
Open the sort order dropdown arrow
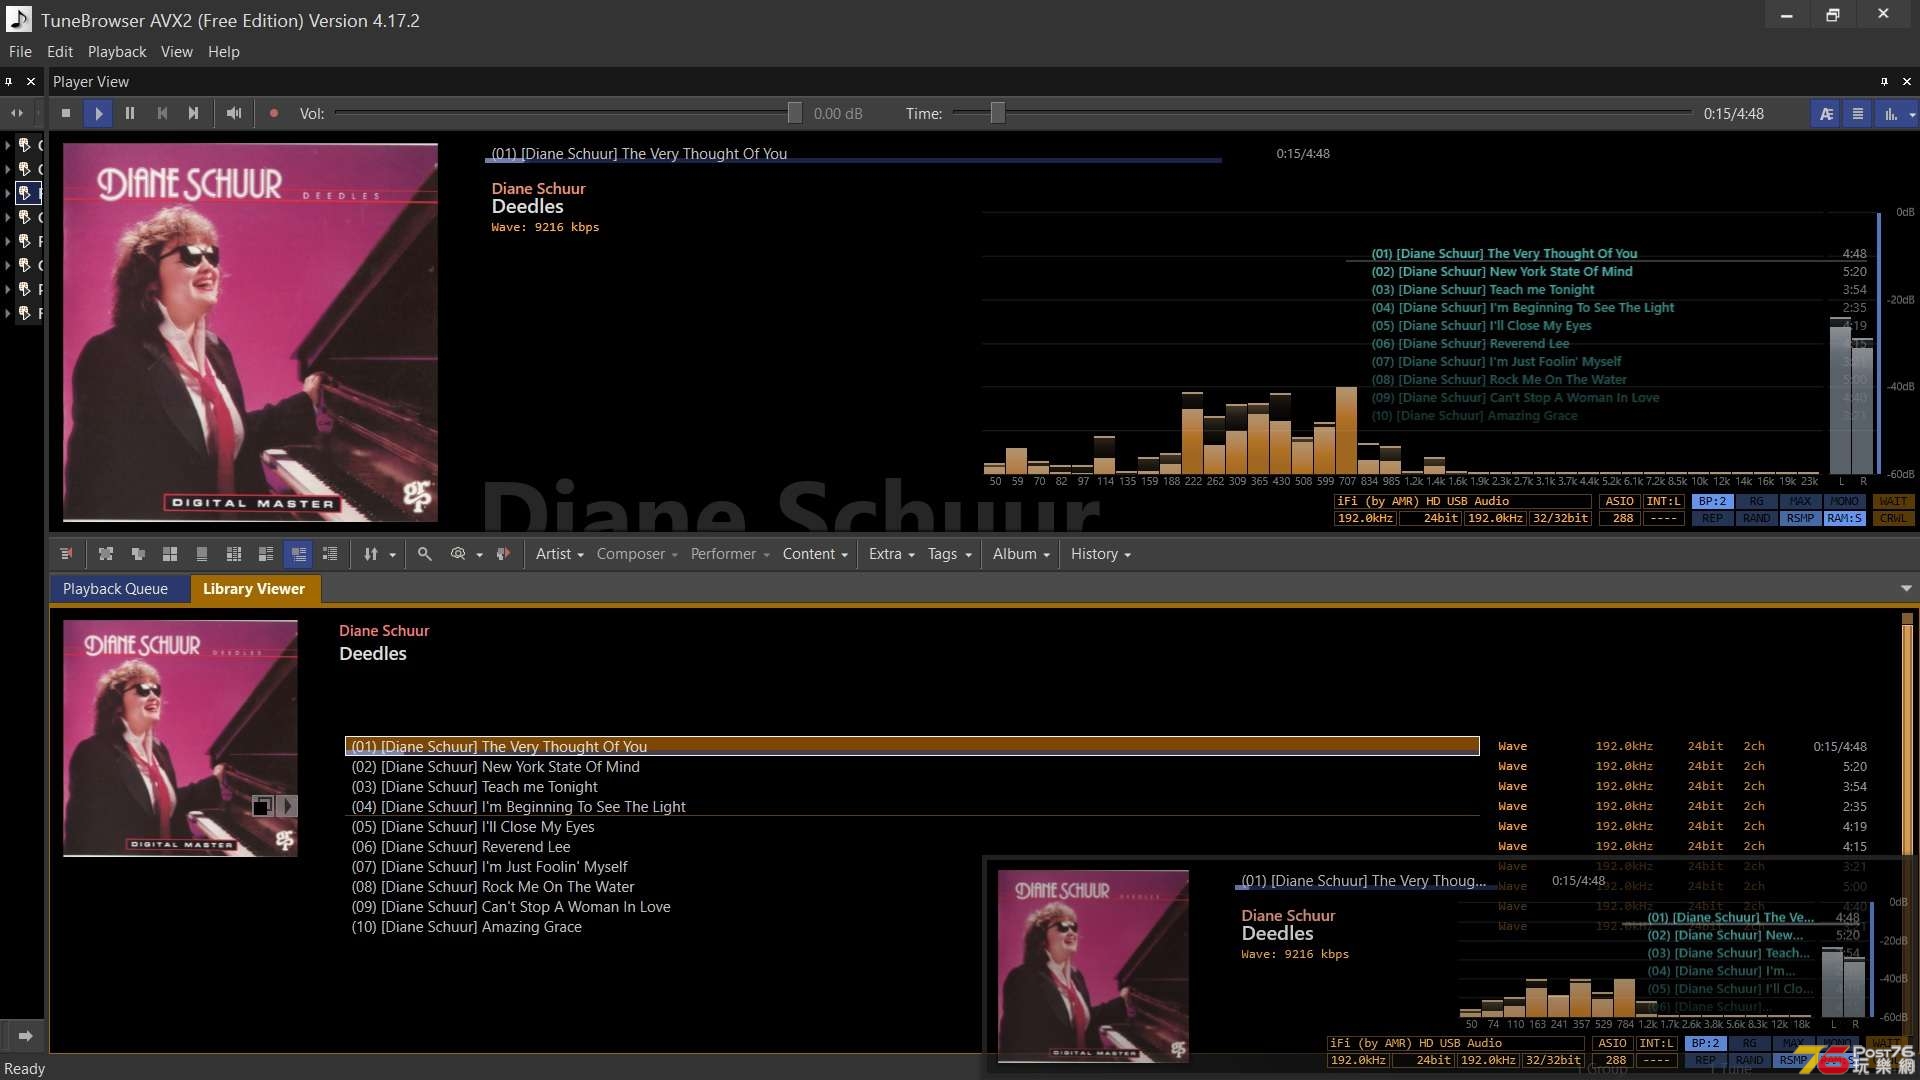click(392, 555)
